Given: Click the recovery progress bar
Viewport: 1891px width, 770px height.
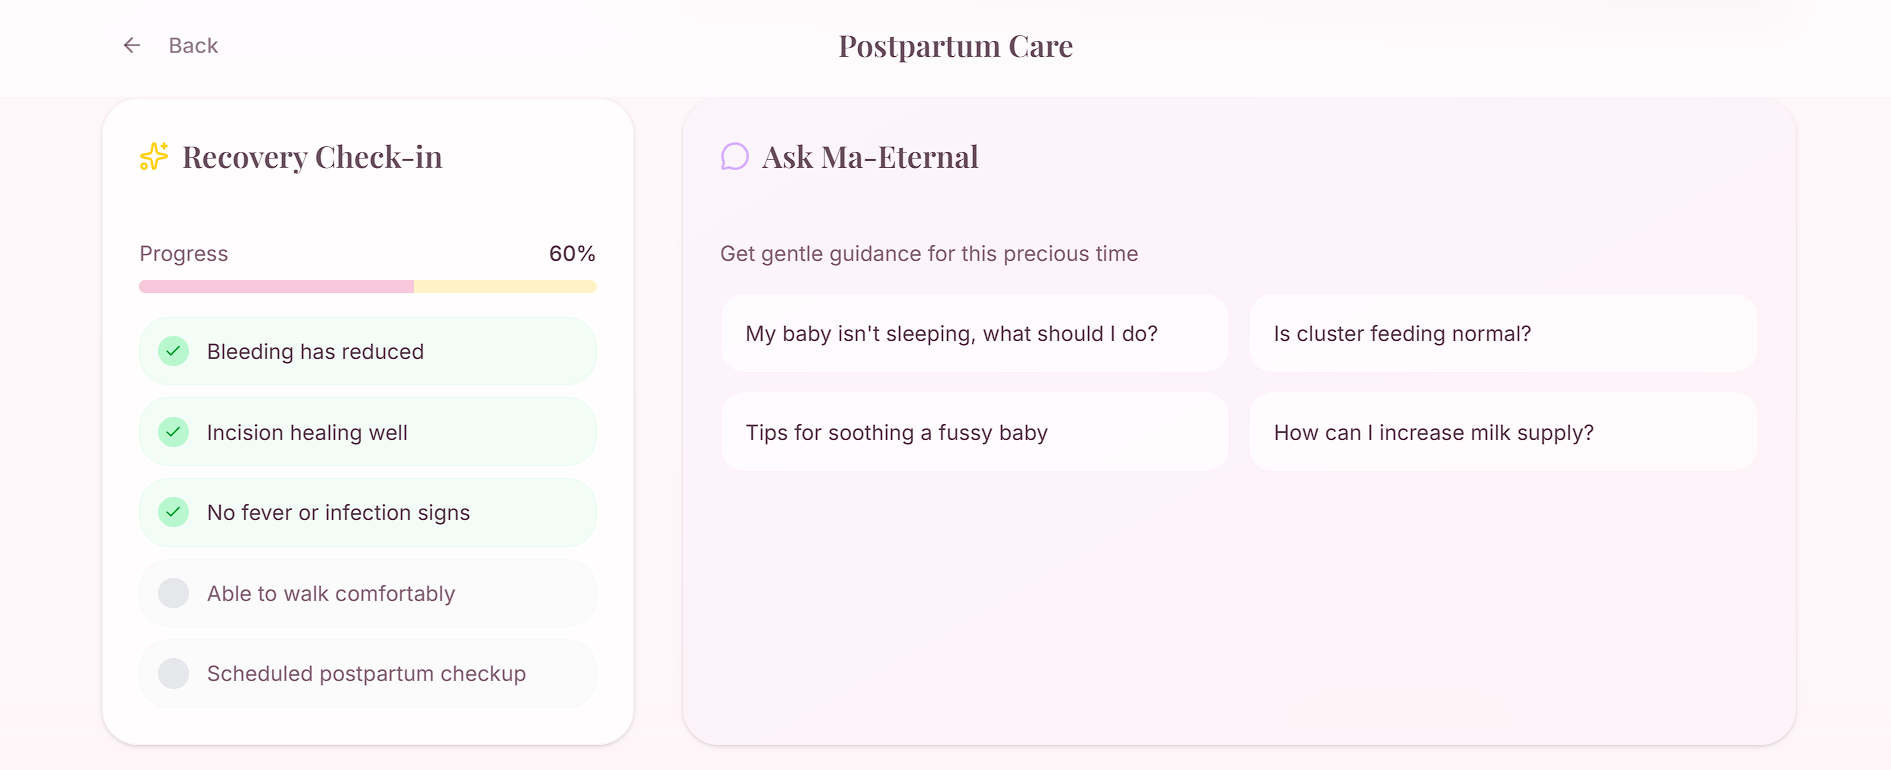Looking at the screenshot, I should point(367,287).
